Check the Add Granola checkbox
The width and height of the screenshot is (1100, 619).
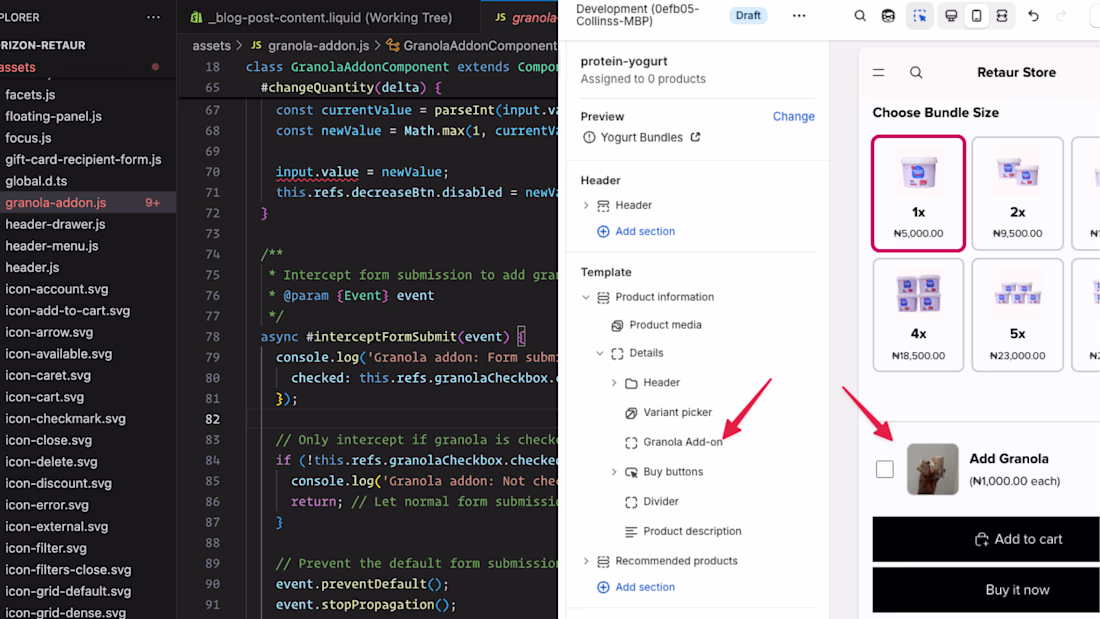[885, 469]
